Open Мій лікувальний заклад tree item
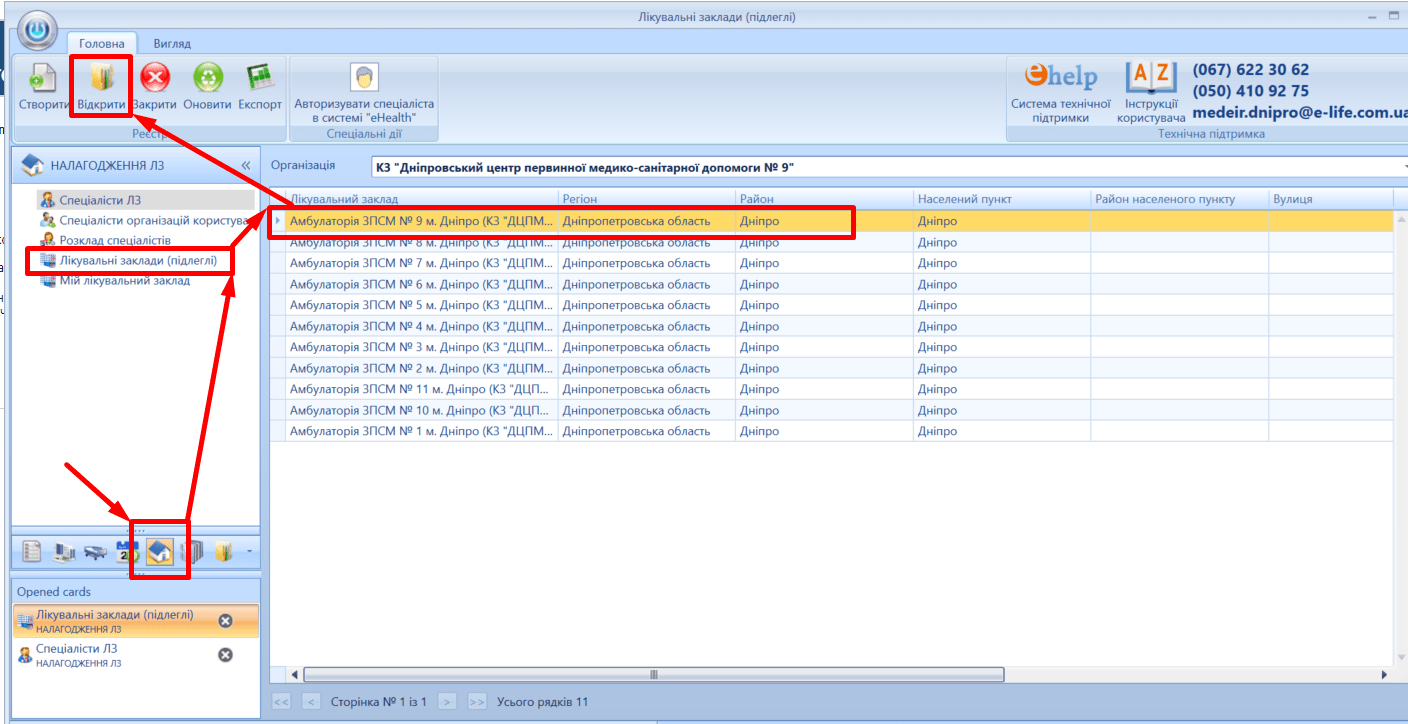The width and height of the screenshot is (1408, 724). [124, 281]
